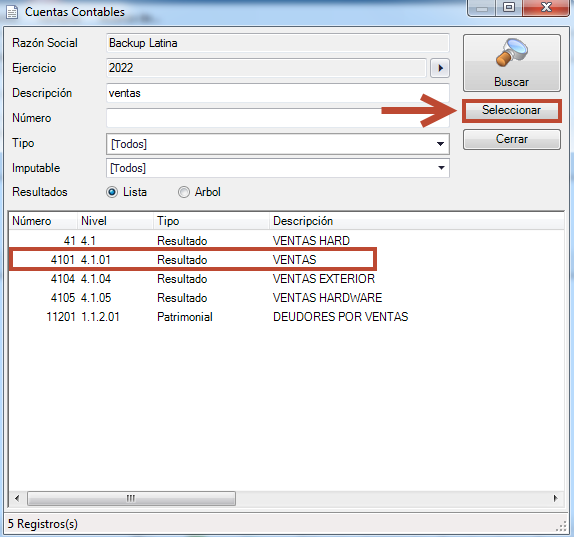The height and width of the screenshot is (537, 574).
Task: Select the DEUDORES POR VENTAS row
Action: [x=286, y=317]
